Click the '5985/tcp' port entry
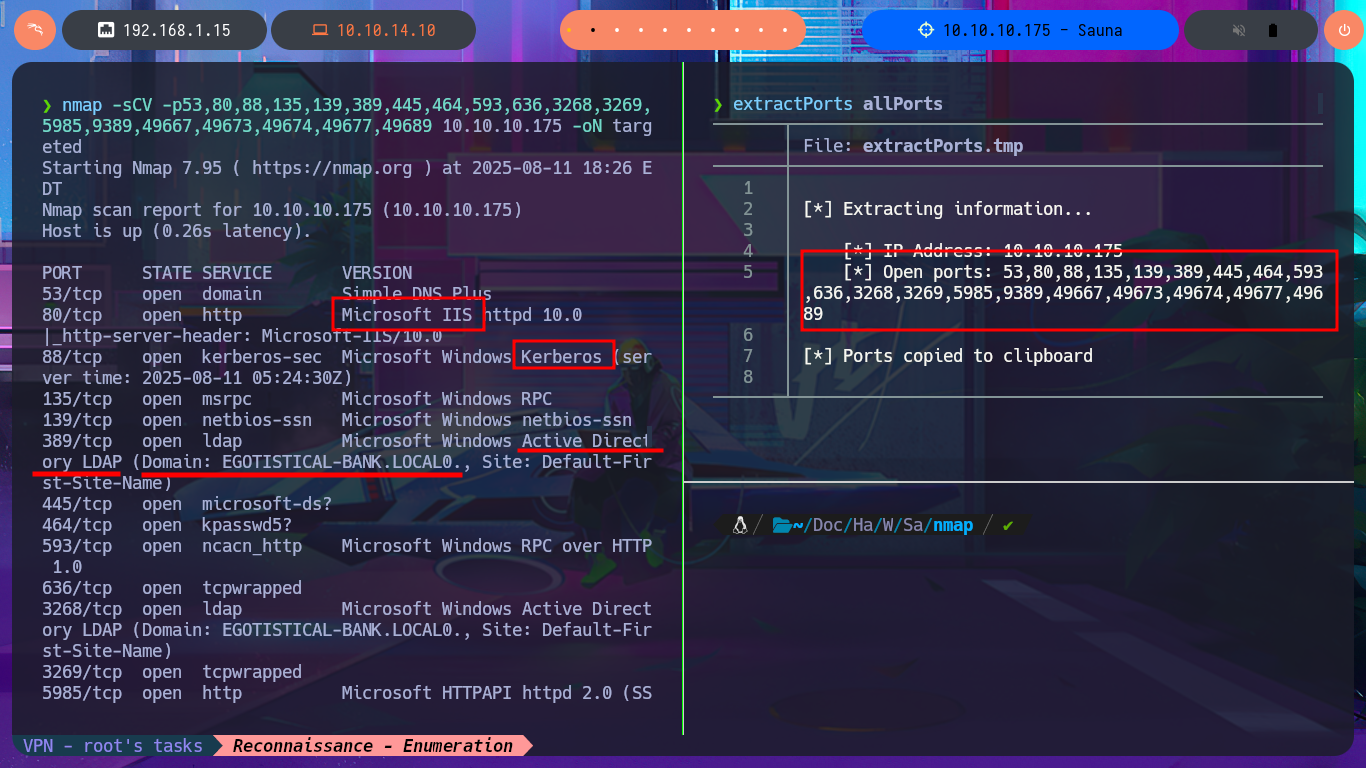This screenshot has width=1366, height=768. tap(82, 693)
